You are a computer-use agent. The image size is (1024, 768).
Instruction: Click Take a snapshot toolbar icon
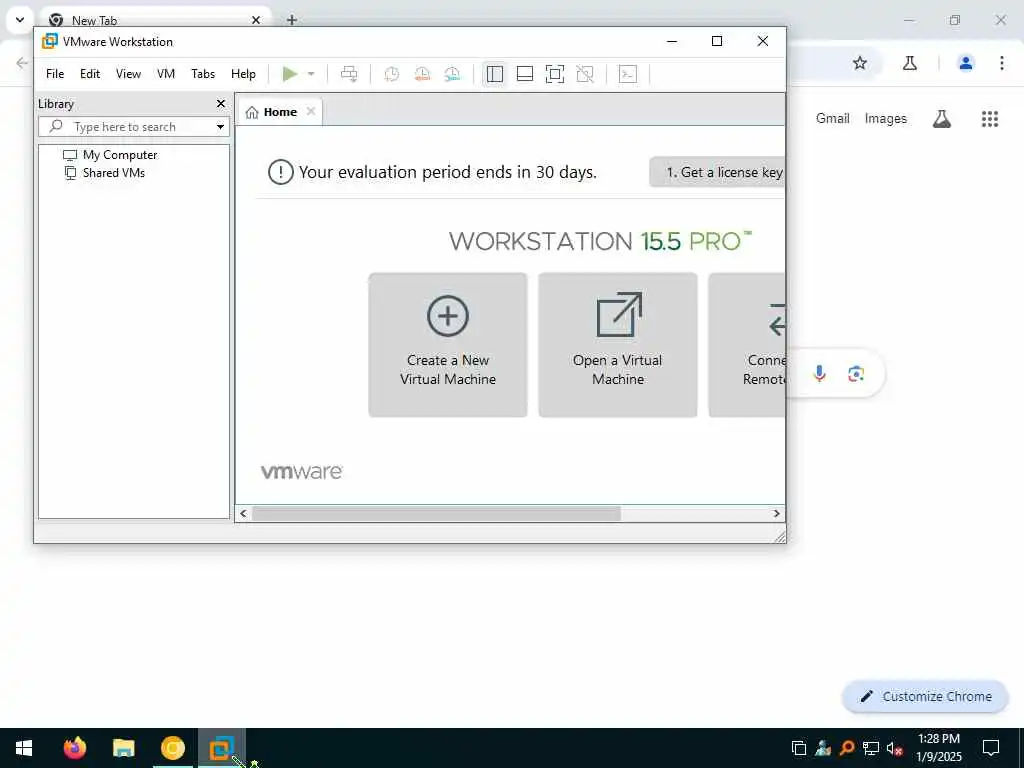click(x=392, y=74)
